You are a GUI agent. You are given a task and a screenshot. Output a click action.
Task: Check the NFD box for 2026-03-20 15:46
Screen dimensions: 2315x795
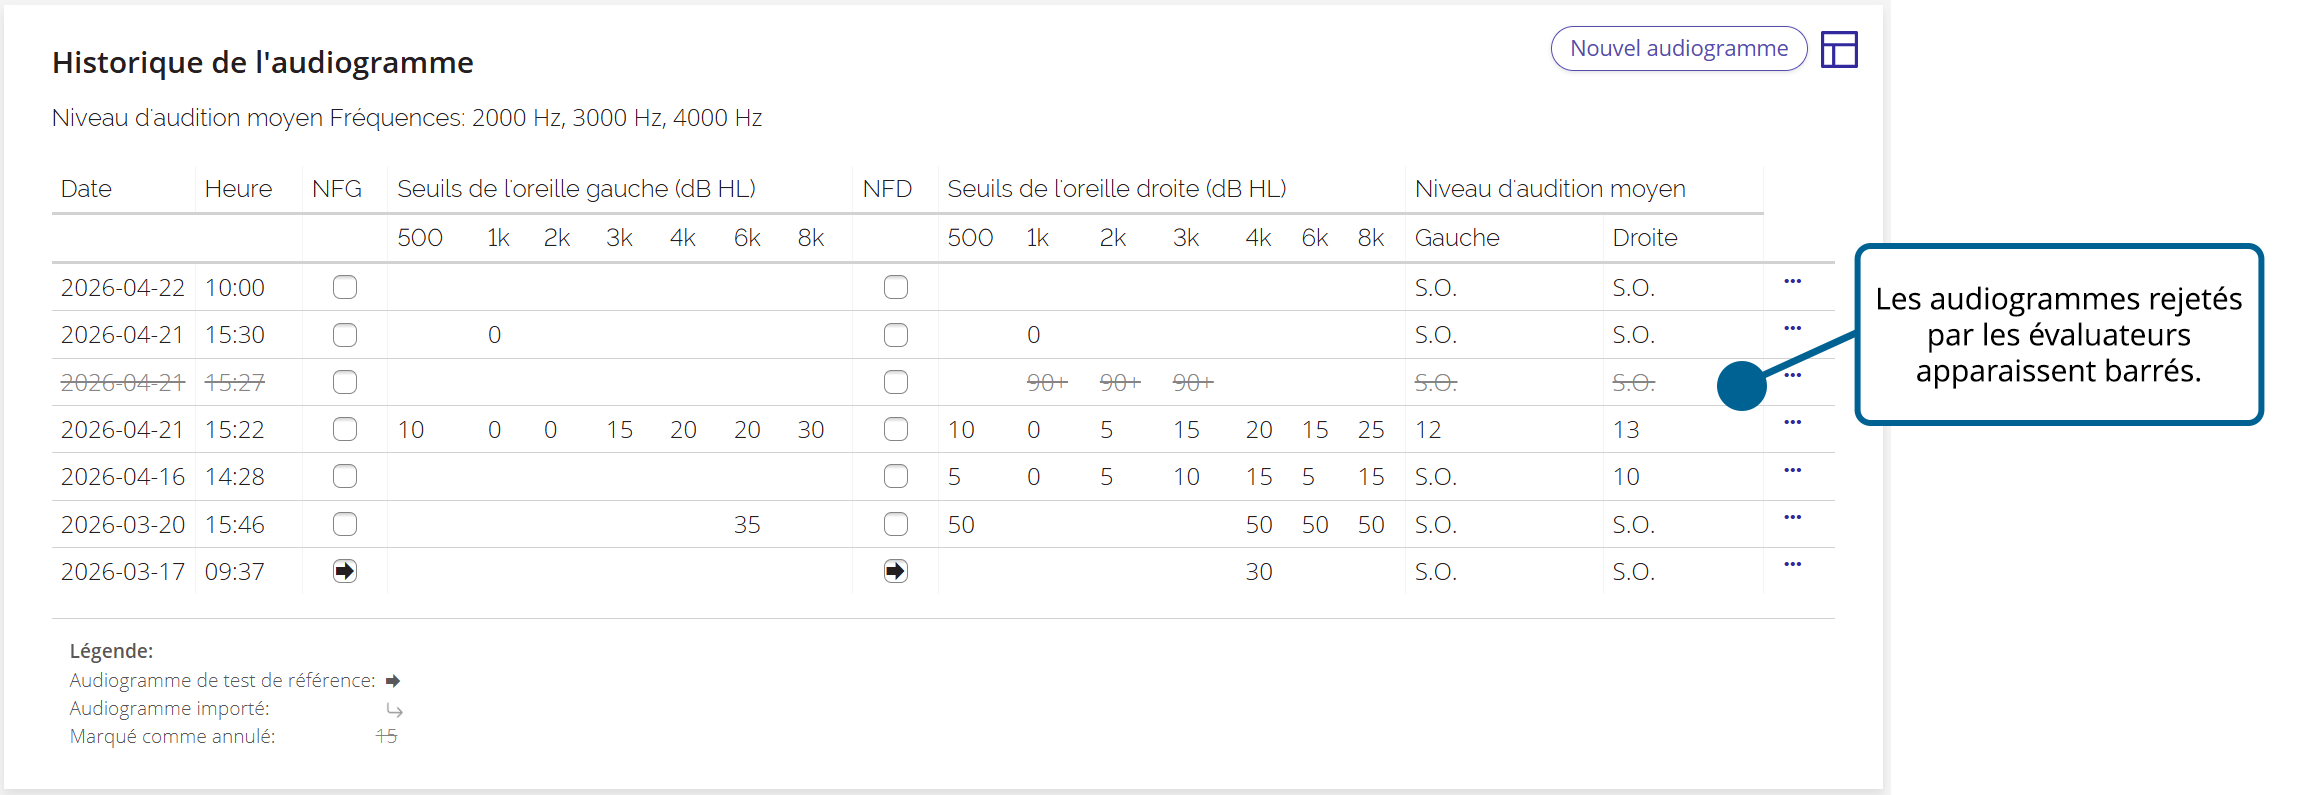[x=896, y=524]
